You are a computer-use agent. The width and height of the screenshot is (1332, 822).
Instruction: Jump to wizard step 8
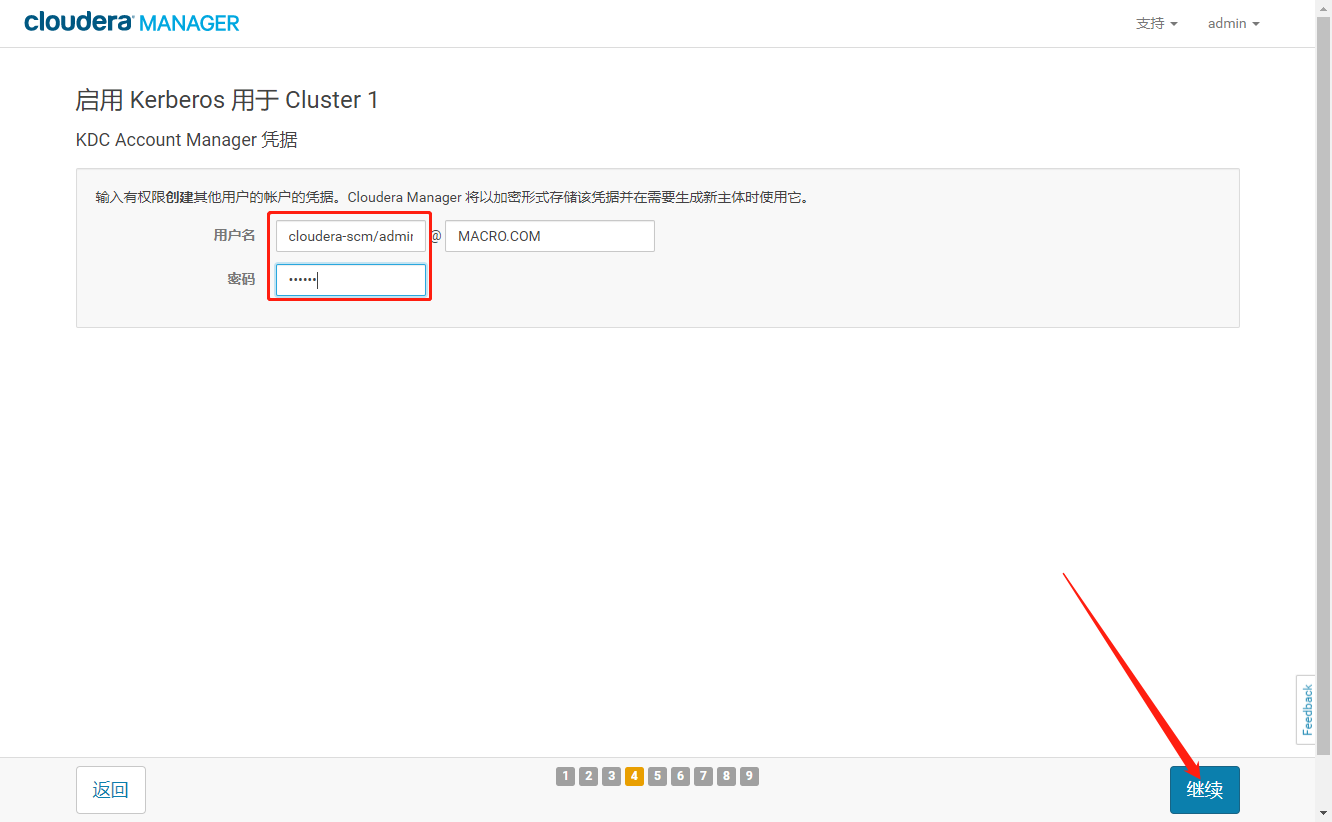click(x=726, y=776)
